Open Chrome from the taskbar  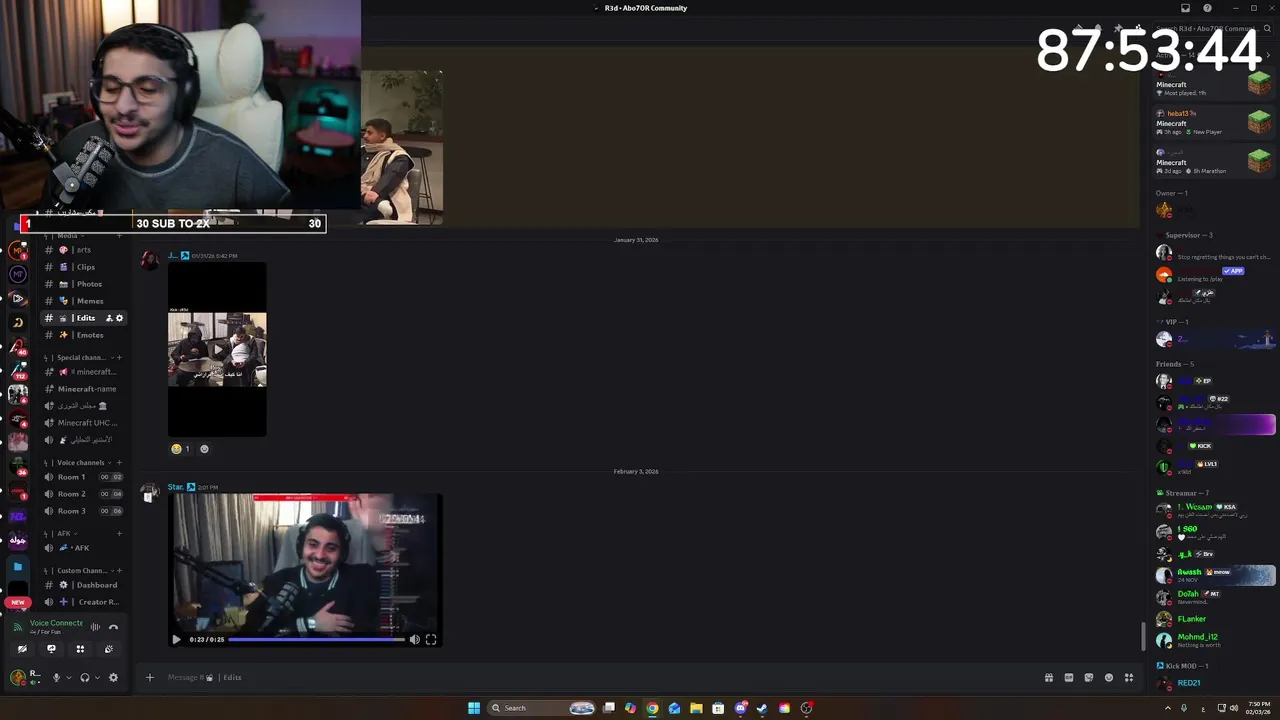(x=652, y=708)
